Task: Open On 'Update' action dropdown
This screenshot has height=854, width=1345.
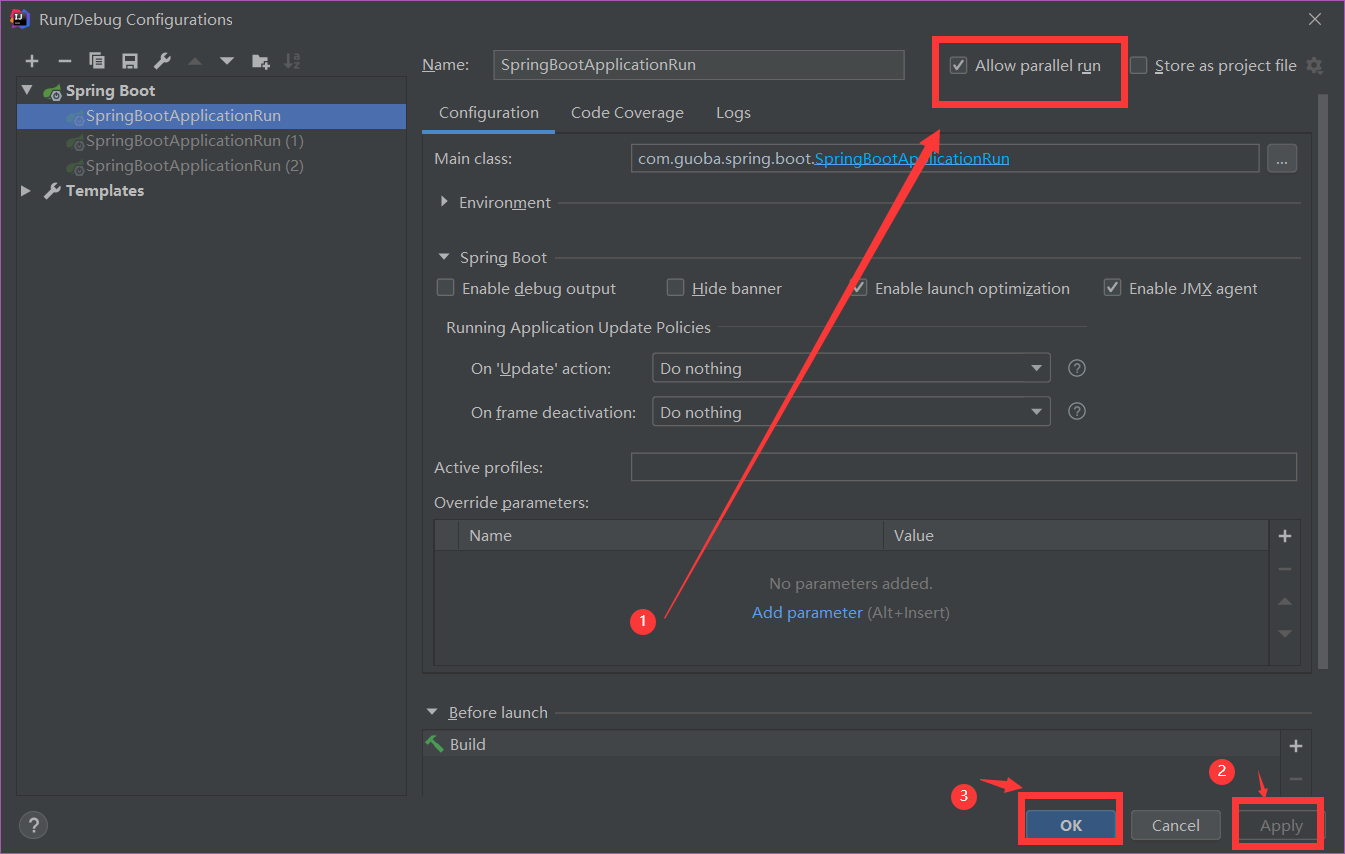Action: click(x=851, y=368)
